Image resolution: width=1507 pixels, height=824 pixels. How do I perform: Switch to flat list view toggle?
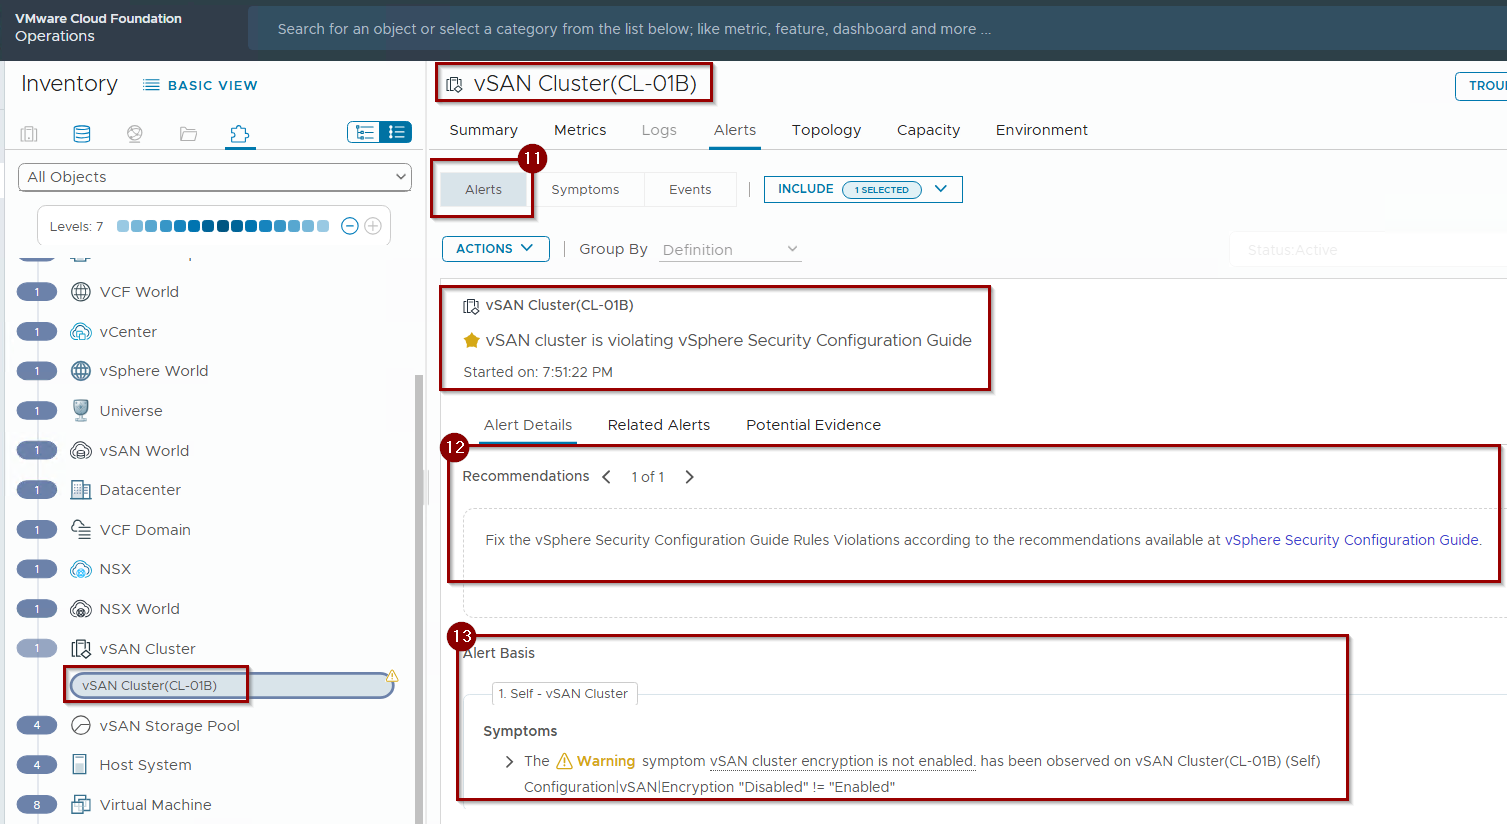click(x=397, y=132)
